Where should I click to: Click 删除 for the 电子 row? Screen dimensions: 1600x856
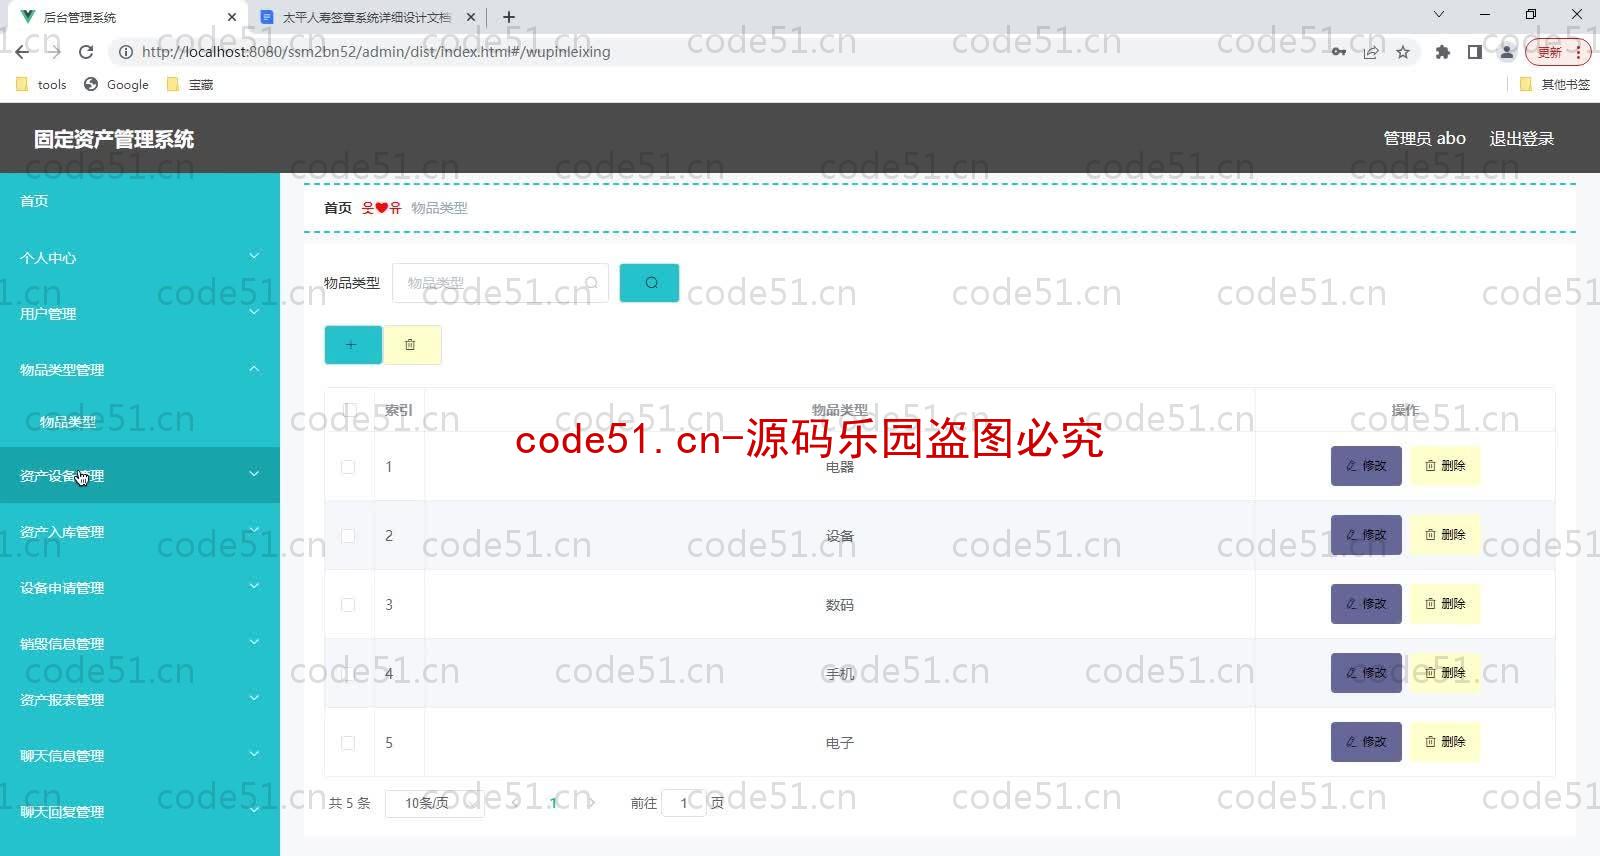pos(1445,742)
